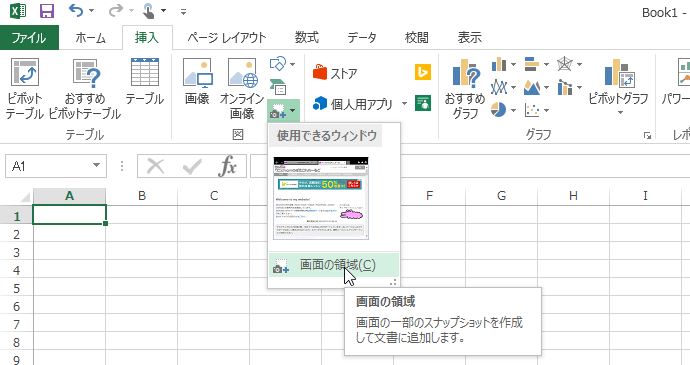The width and height of the screenshot is (690, 365).
Task: Choose 画面の領域(C) menu entry
Action: [x=334, y=265]
